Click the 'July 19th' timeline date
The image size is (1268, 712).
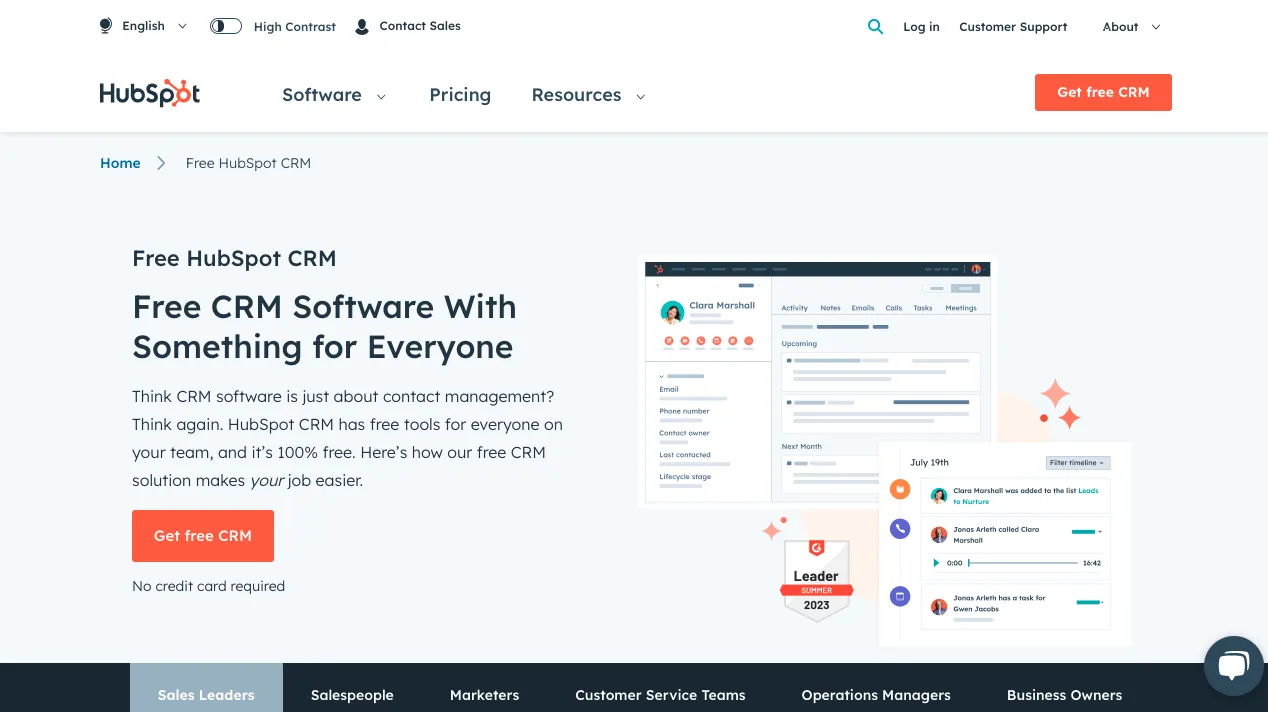pyautogui.click(x=929, y=463)
